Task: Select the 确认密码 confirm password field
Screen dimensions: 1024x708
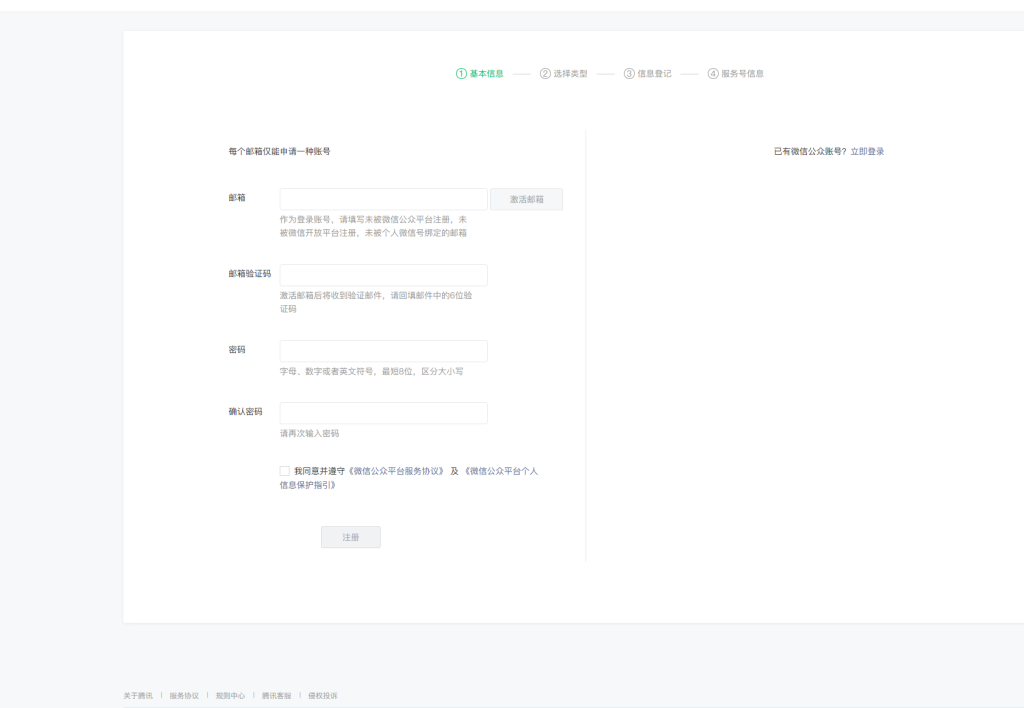Action: click(x=383, y=413)
